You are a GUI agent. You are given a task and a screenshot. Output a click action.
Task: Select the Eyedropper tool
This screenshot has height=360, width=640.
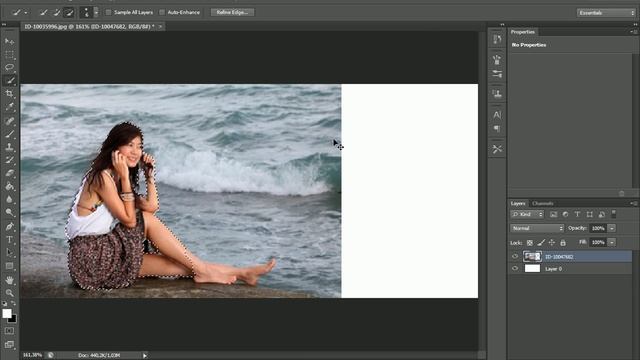click(x=9, y=107)
